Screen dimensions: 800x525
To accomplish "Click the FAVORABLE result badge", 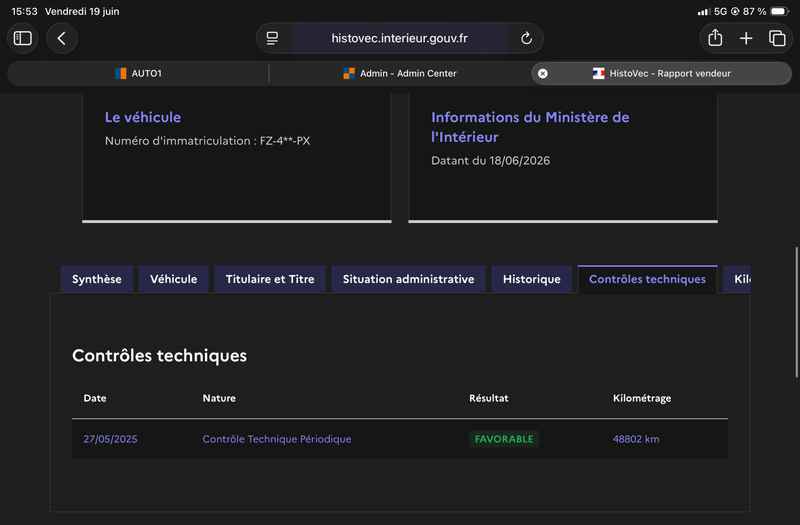I will tap(504, 439).
